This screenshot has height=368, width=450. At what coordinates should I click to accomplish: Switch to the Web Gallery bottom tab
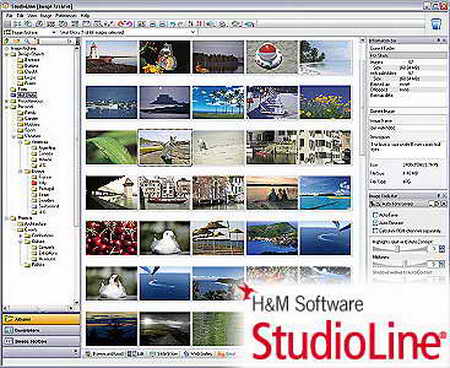click(198, 354)
